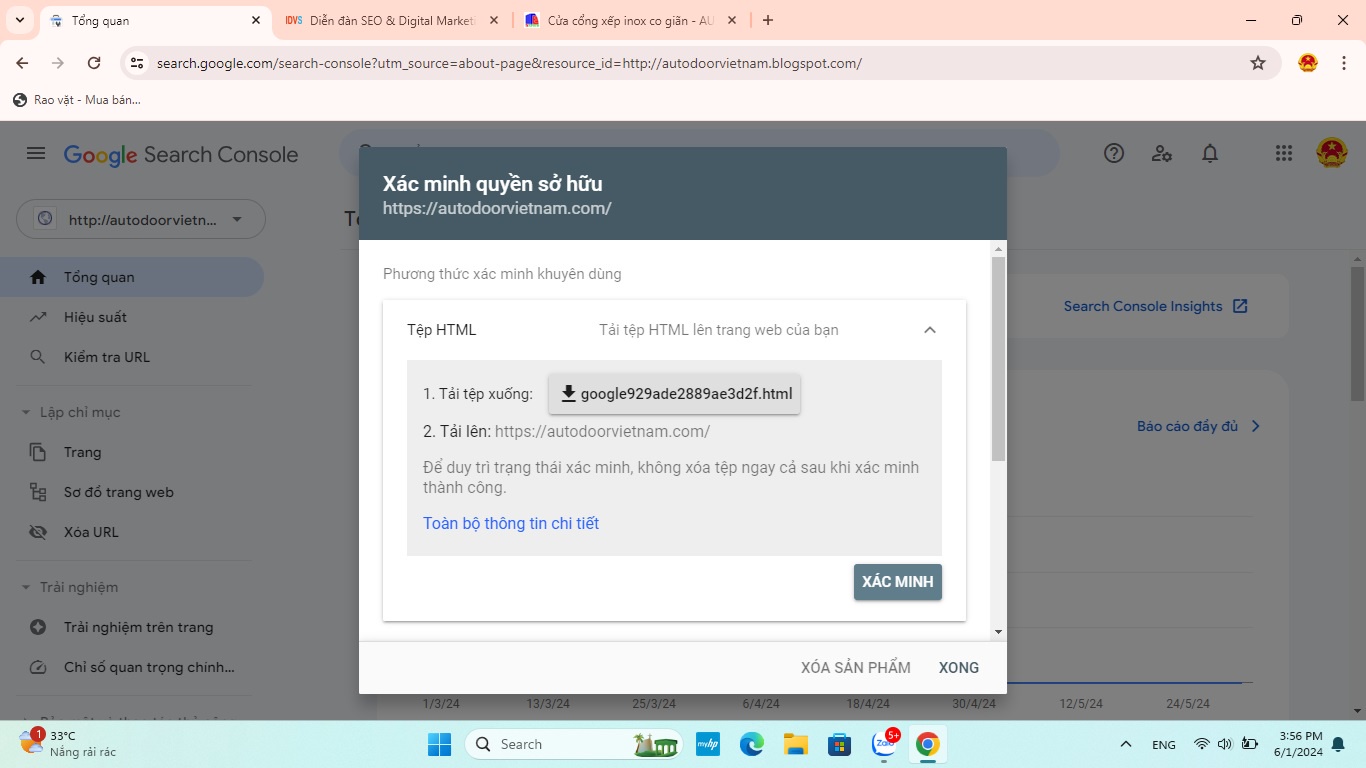Switch to Cửa cổng xếp inox co giãn tab
The height and width of the screenshot is (768, 1366).
point(631,20)
